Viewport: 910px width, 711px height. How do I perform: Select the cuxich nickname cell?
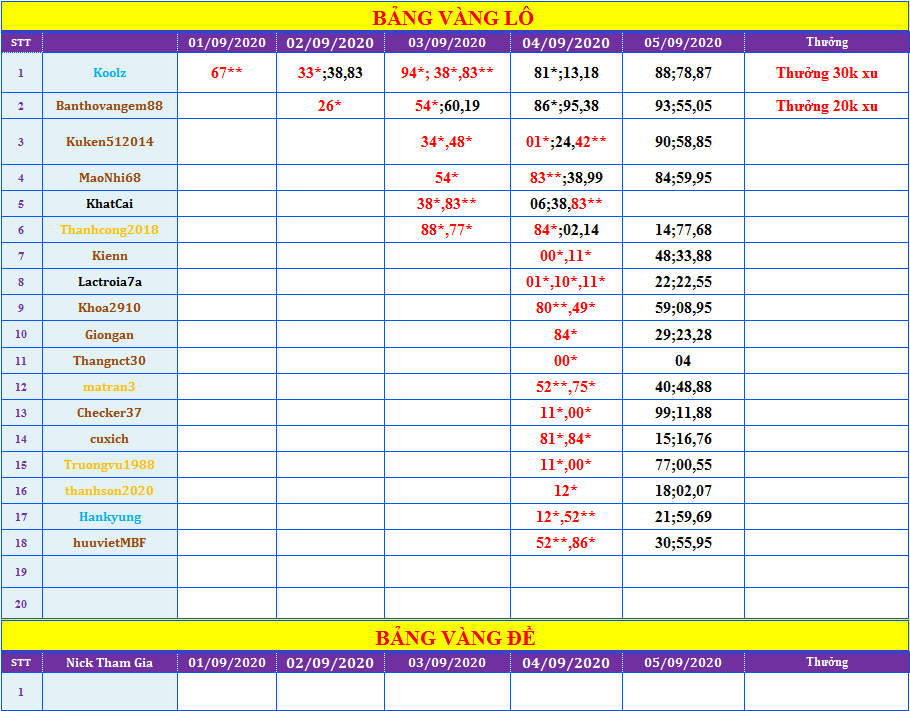click(110, 439)
